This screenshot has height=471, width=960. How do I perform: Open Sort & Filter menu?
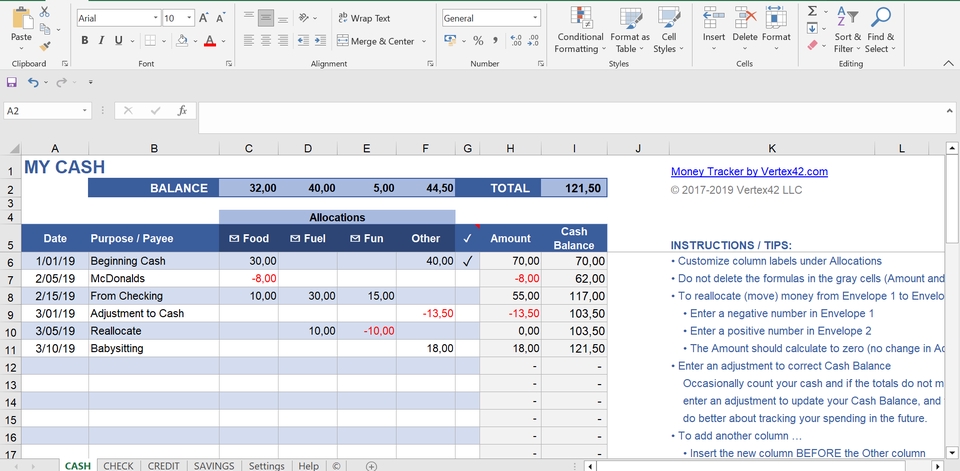coord(847,30)
